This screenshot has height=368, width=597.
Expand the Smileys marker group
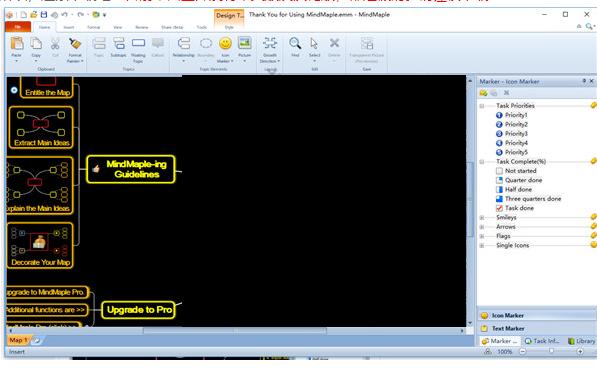482,218
